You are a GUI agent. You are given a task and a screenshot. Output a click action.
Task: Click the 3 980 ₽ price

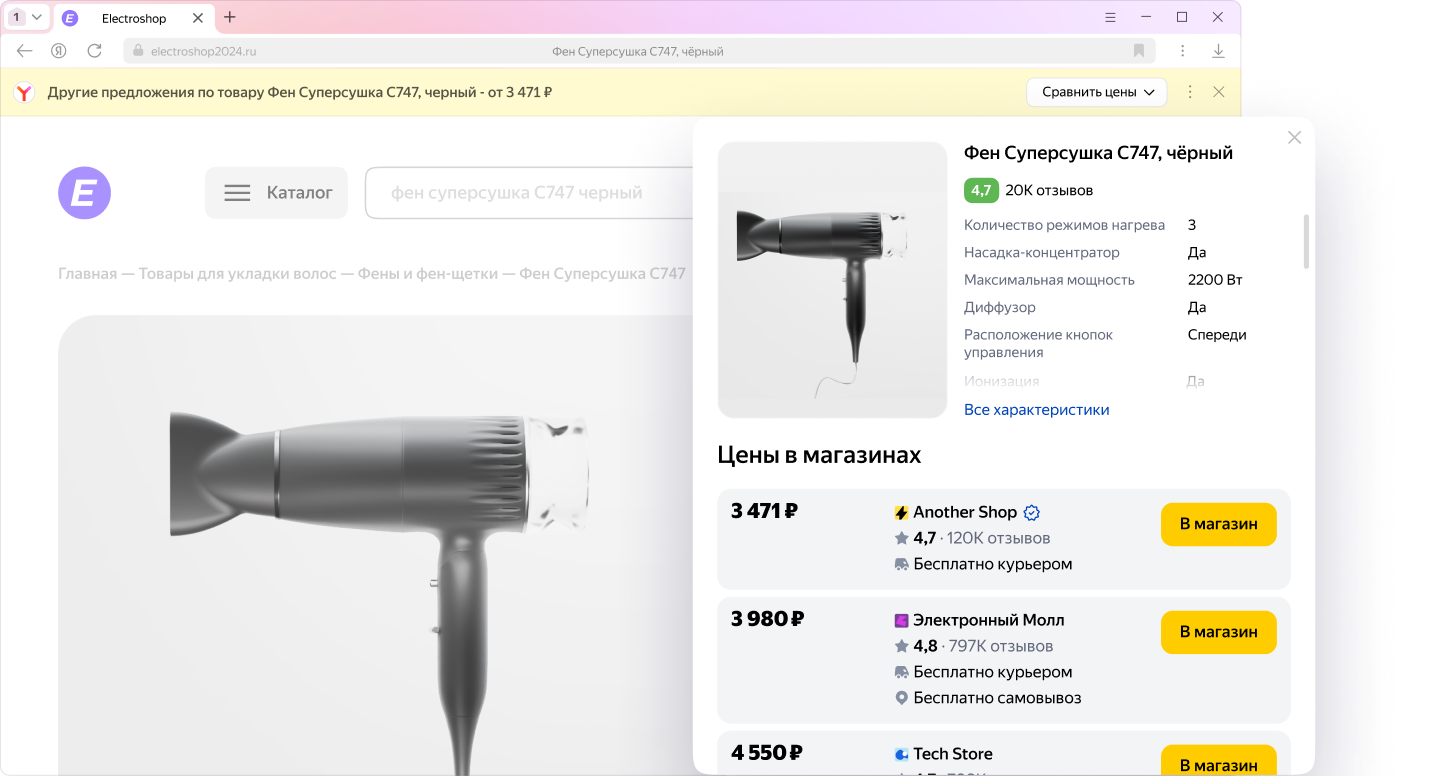pos(767,619)
